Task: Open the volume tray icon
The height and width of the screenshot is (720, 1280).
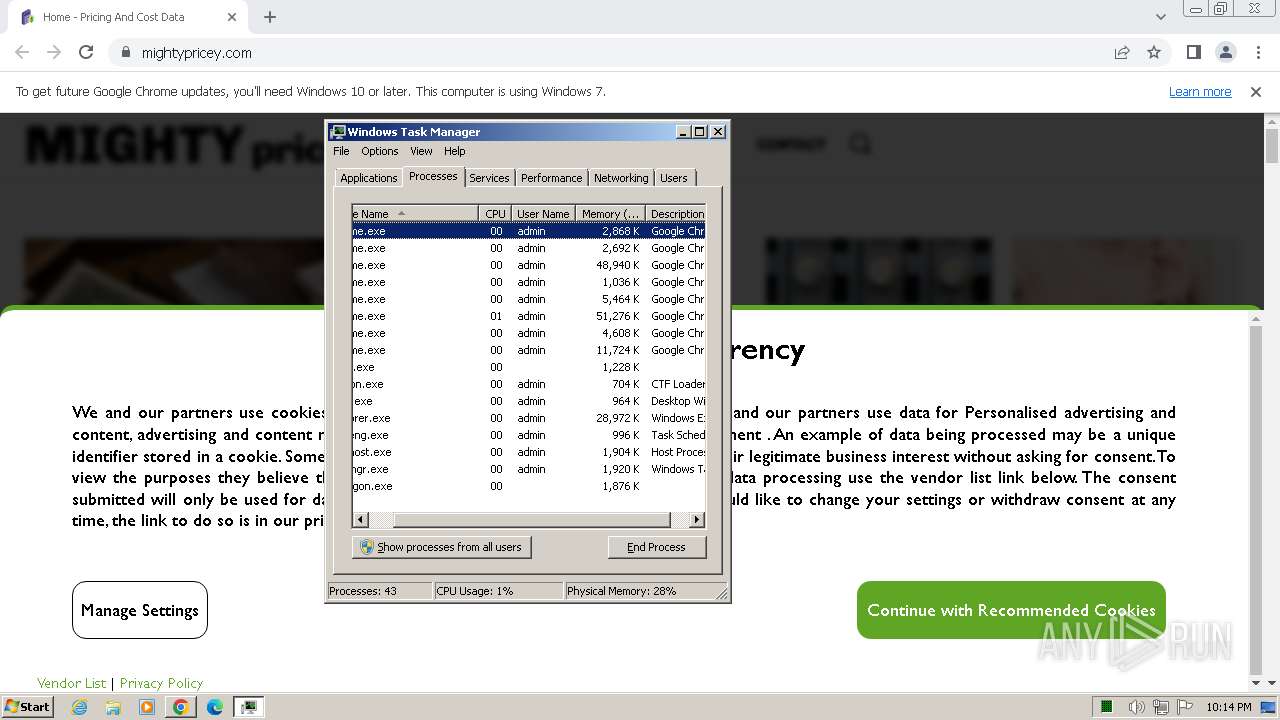Action: point(1137,707)
